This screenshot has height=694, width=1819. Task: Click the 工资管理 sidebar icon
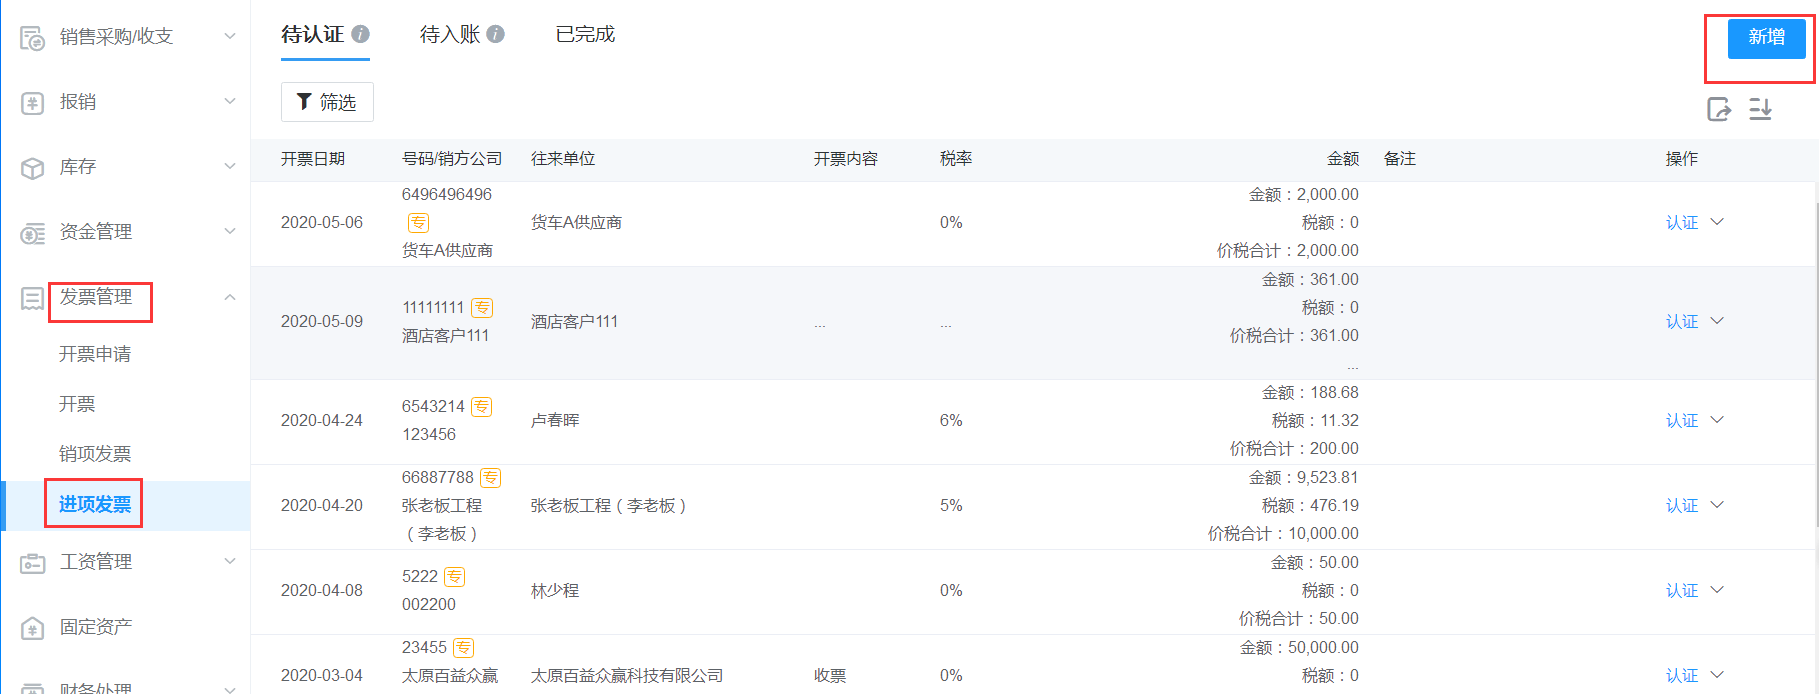pyautogui.click(x=33, y=563)
